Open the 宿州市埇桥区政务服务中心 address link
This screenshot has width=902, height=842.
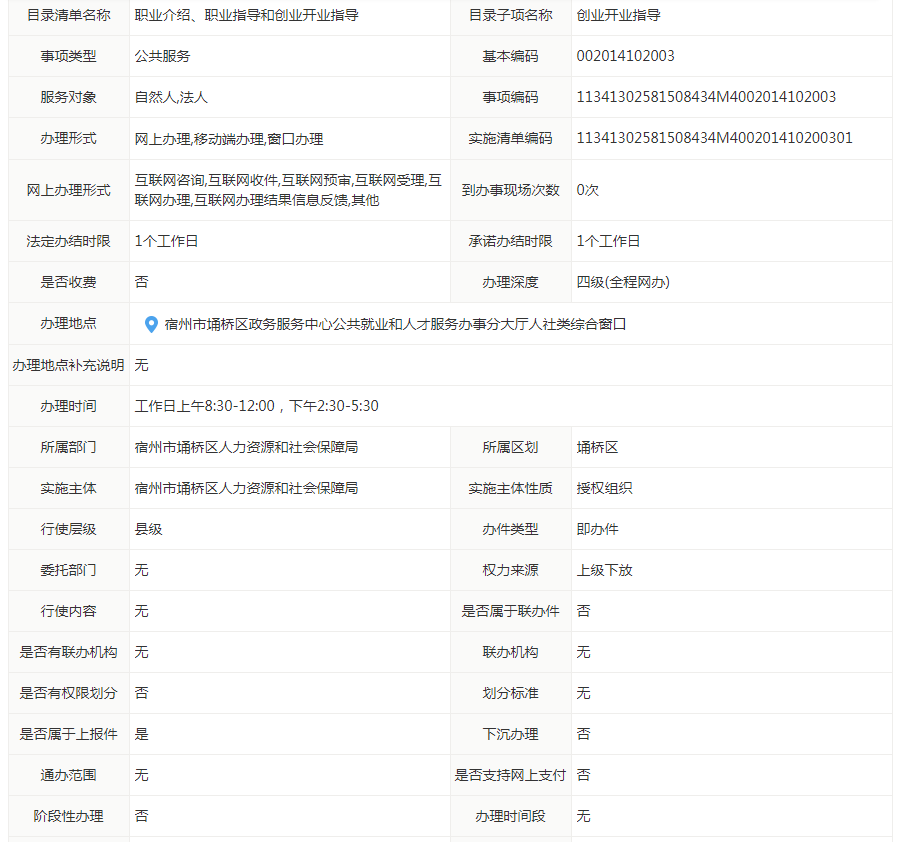tap(395, 324)
